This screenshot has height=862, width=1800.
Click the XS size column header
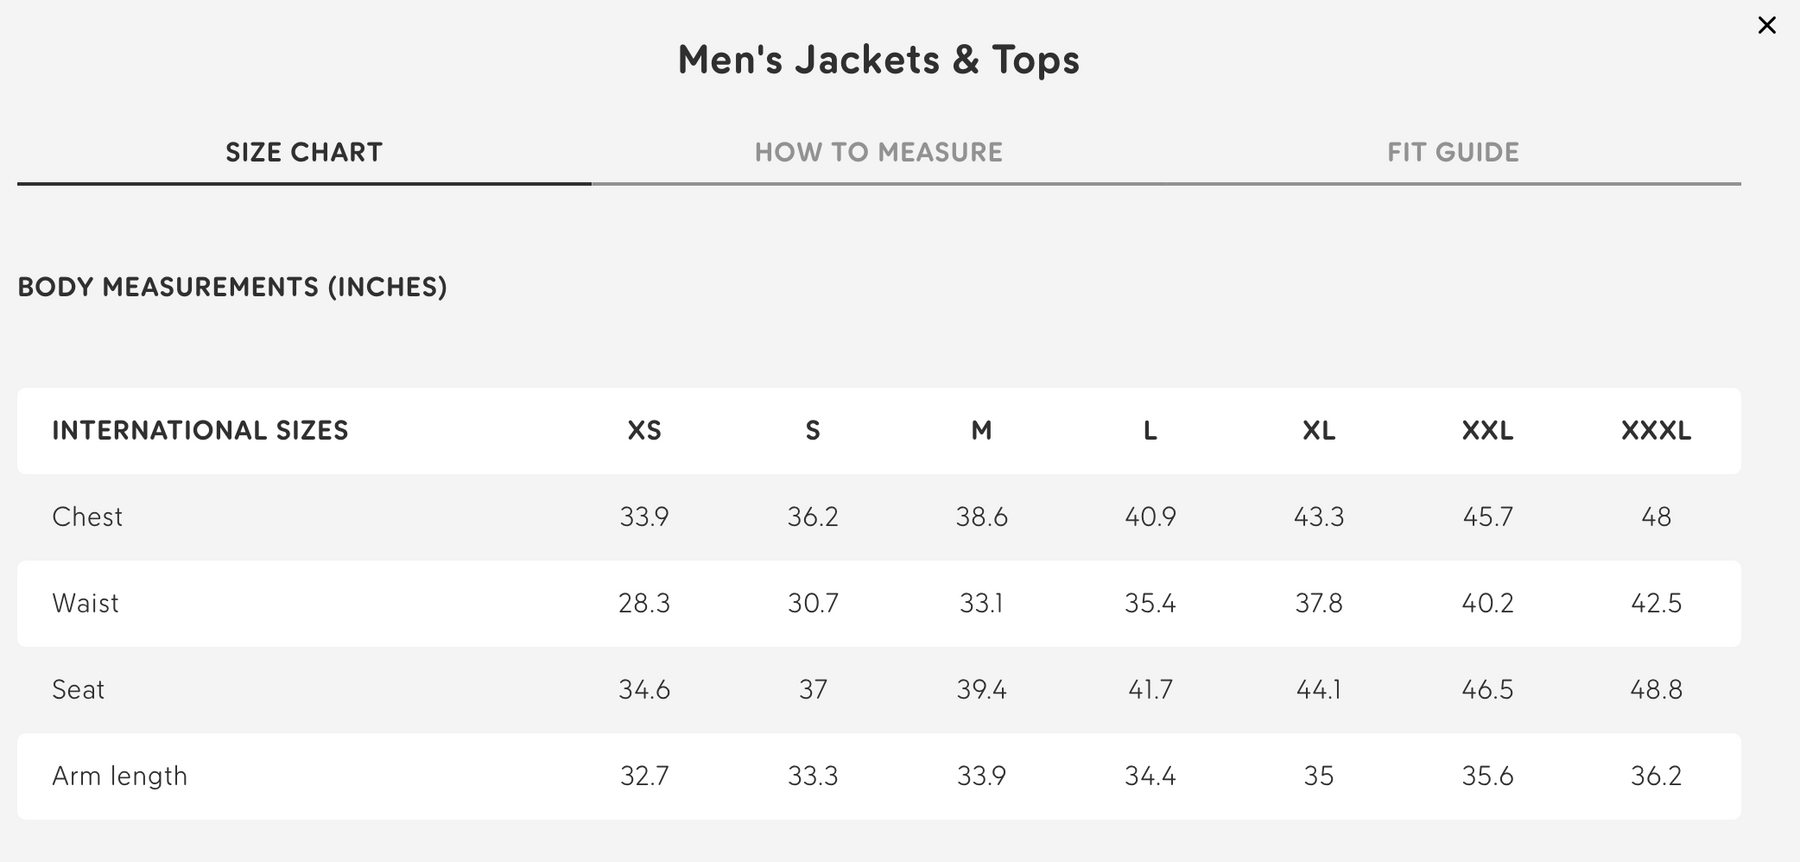(644, 431)
